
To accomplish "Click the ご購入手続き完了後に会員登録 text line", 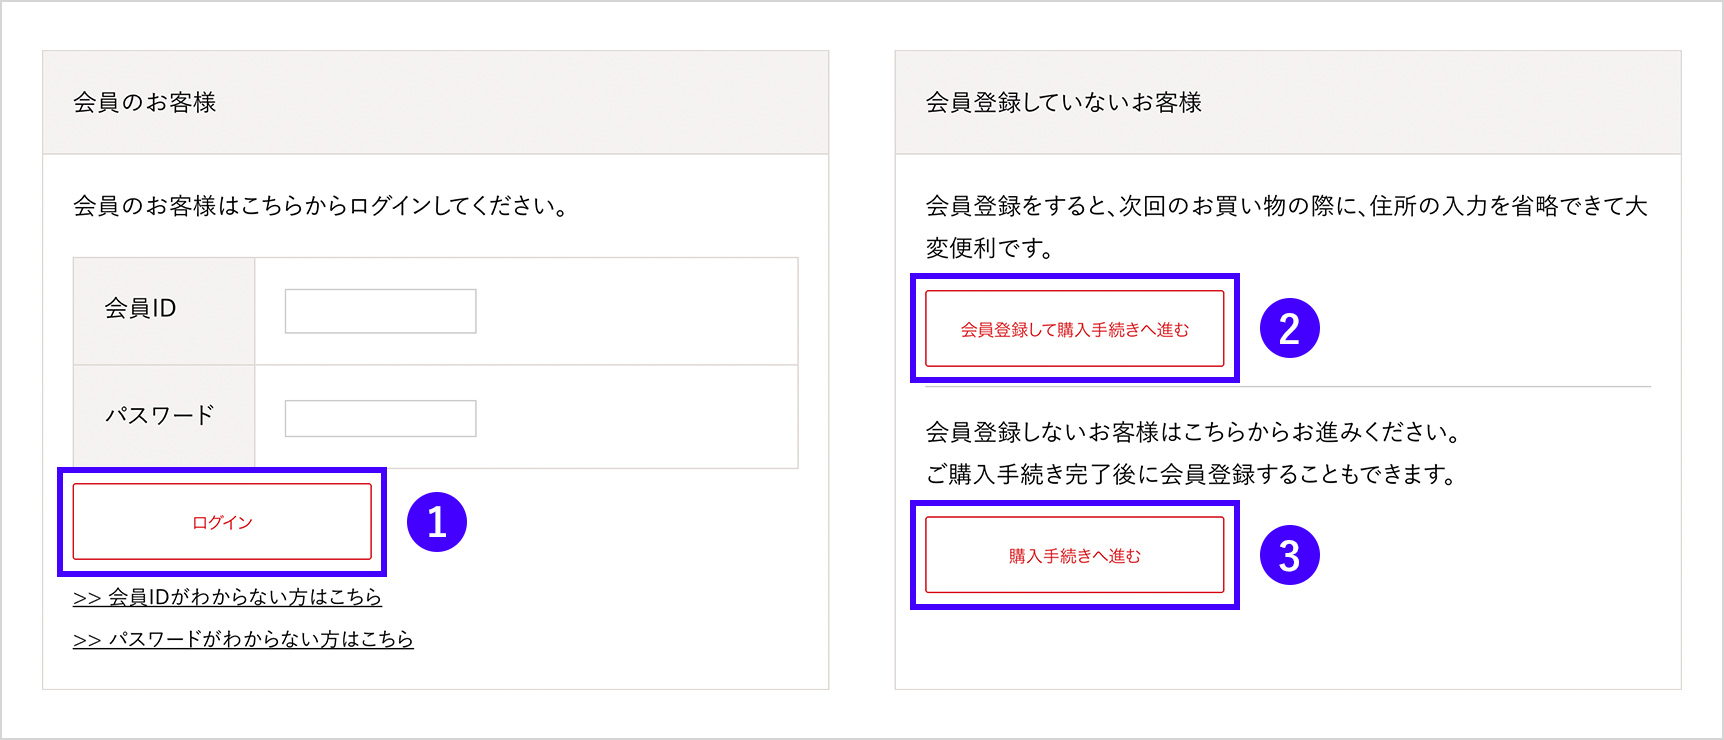I will click(1190, 474).
